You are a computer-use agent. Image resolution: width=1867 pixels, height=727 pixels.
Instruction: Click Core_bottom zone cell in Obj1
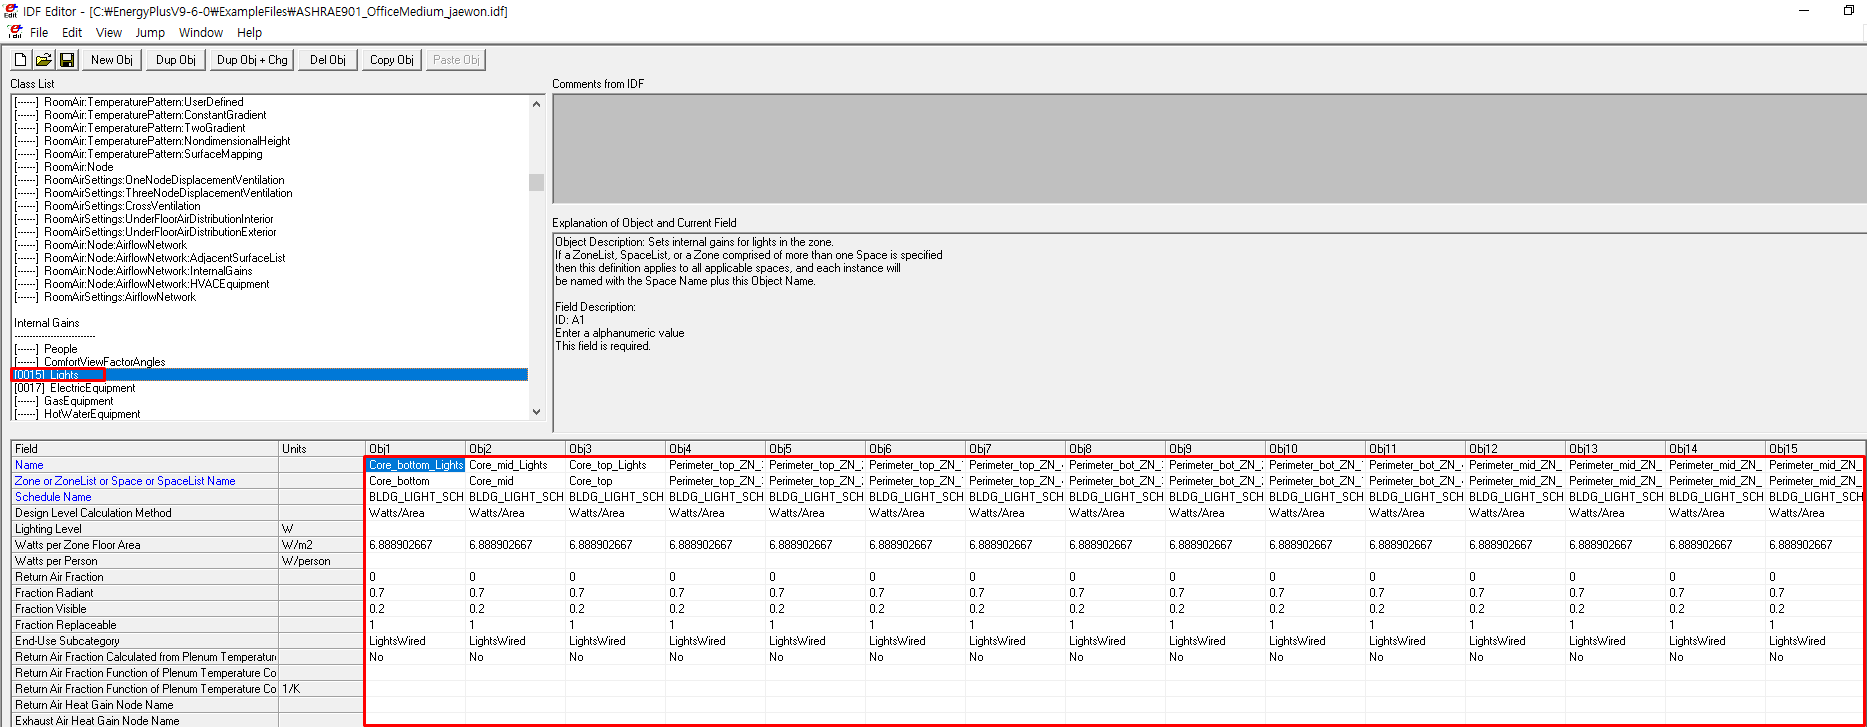click(x=415, y=481)
